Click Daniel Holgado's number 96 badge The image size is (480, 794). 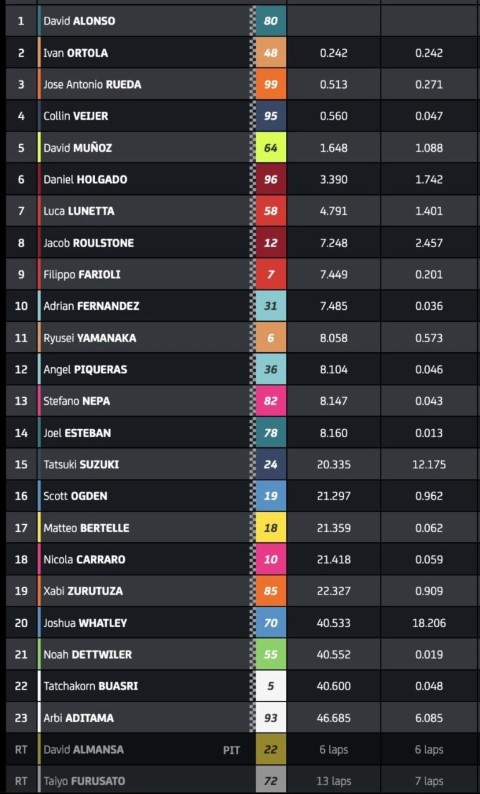[x=270, y=179]
